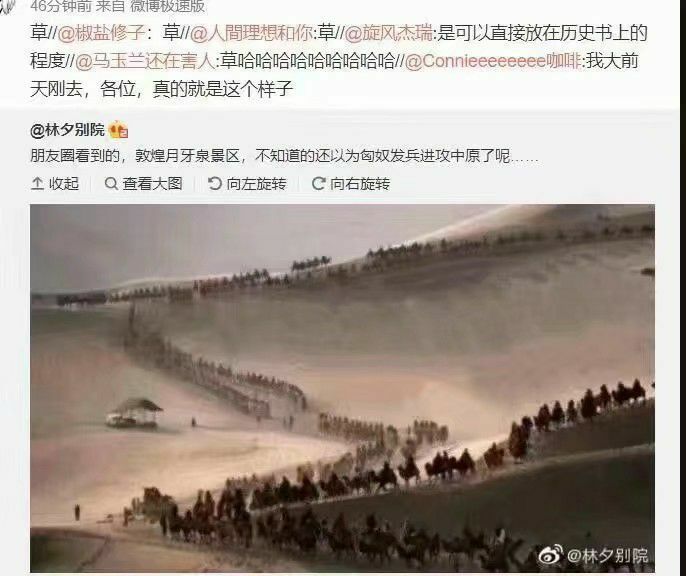Viewport: 686px width, 576px height.
Task: Visit the @旋风杰瑞 user mention
Action: tap(389, 33)
